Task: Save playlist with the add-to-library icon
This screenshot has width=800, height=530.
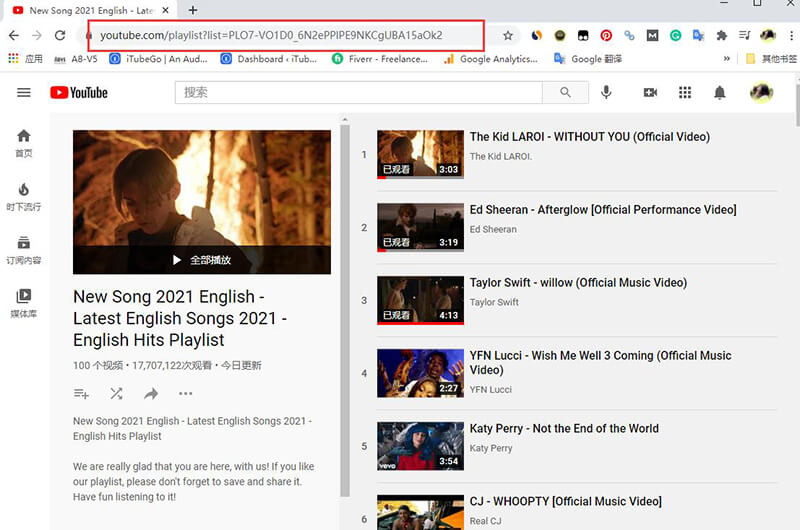Action: 81,393
